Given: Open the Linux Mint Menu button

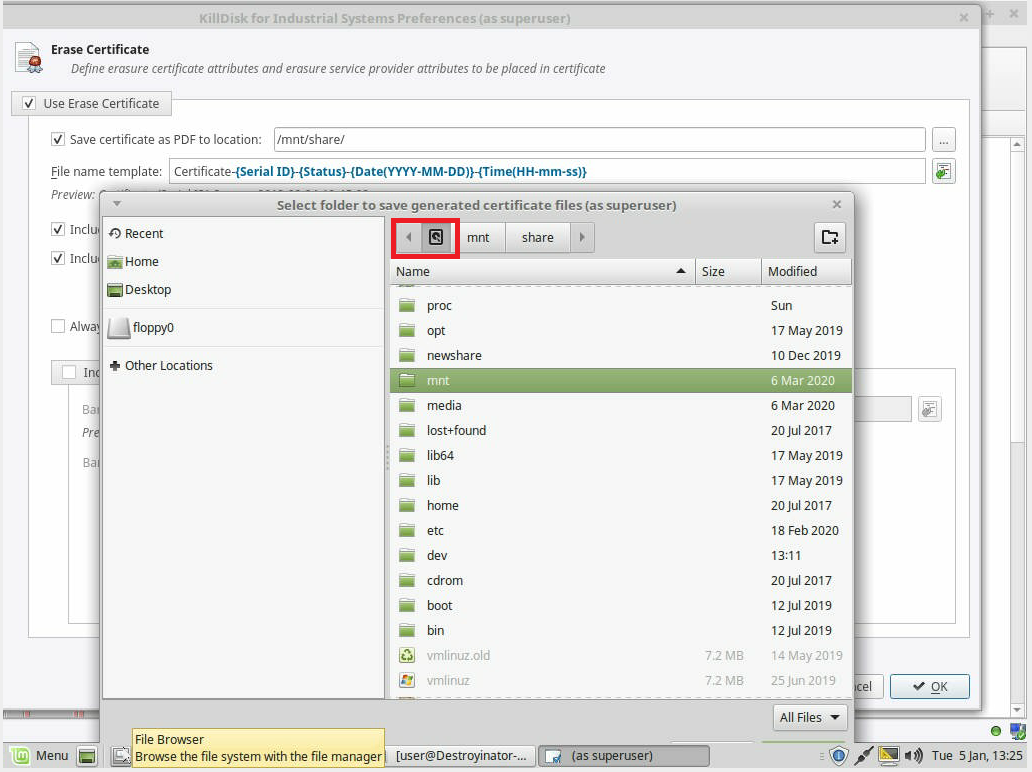Looking at the screenshot, I should click(38, 756).
